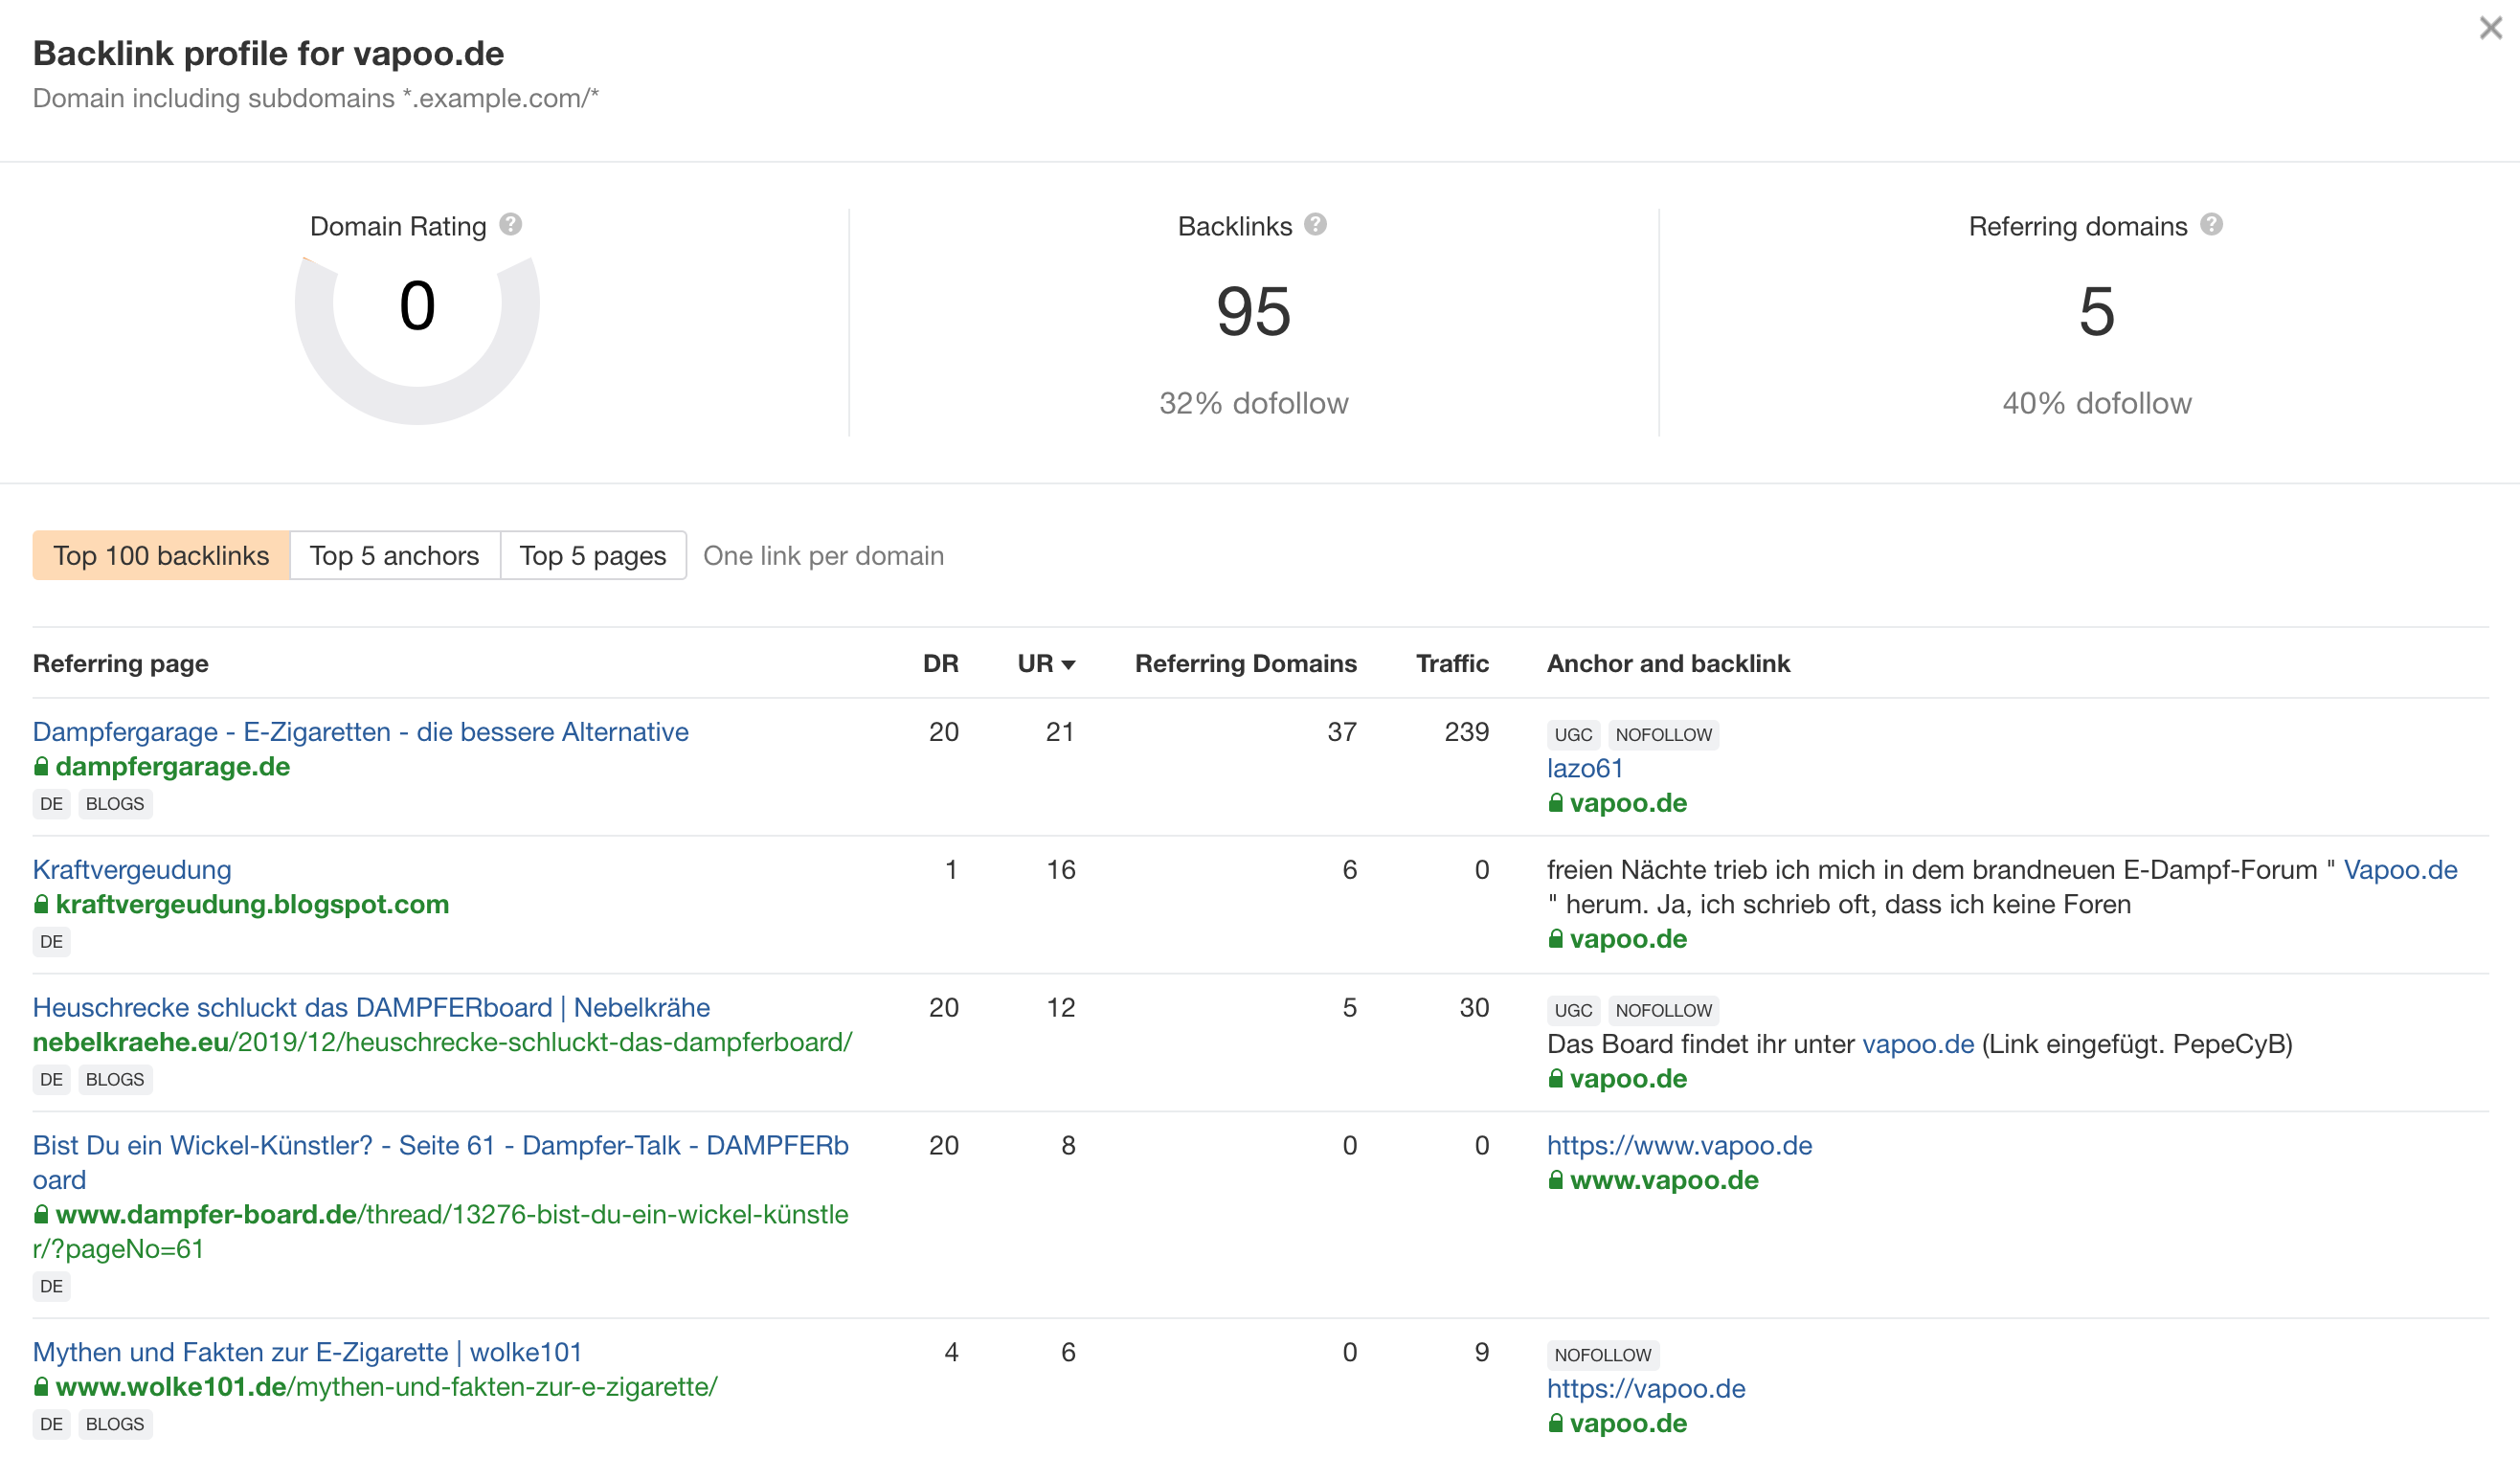Click the lock icon beside kraftvergeudung.blogspot.com
This screenshot has width=2520, height=1480.
41,905
